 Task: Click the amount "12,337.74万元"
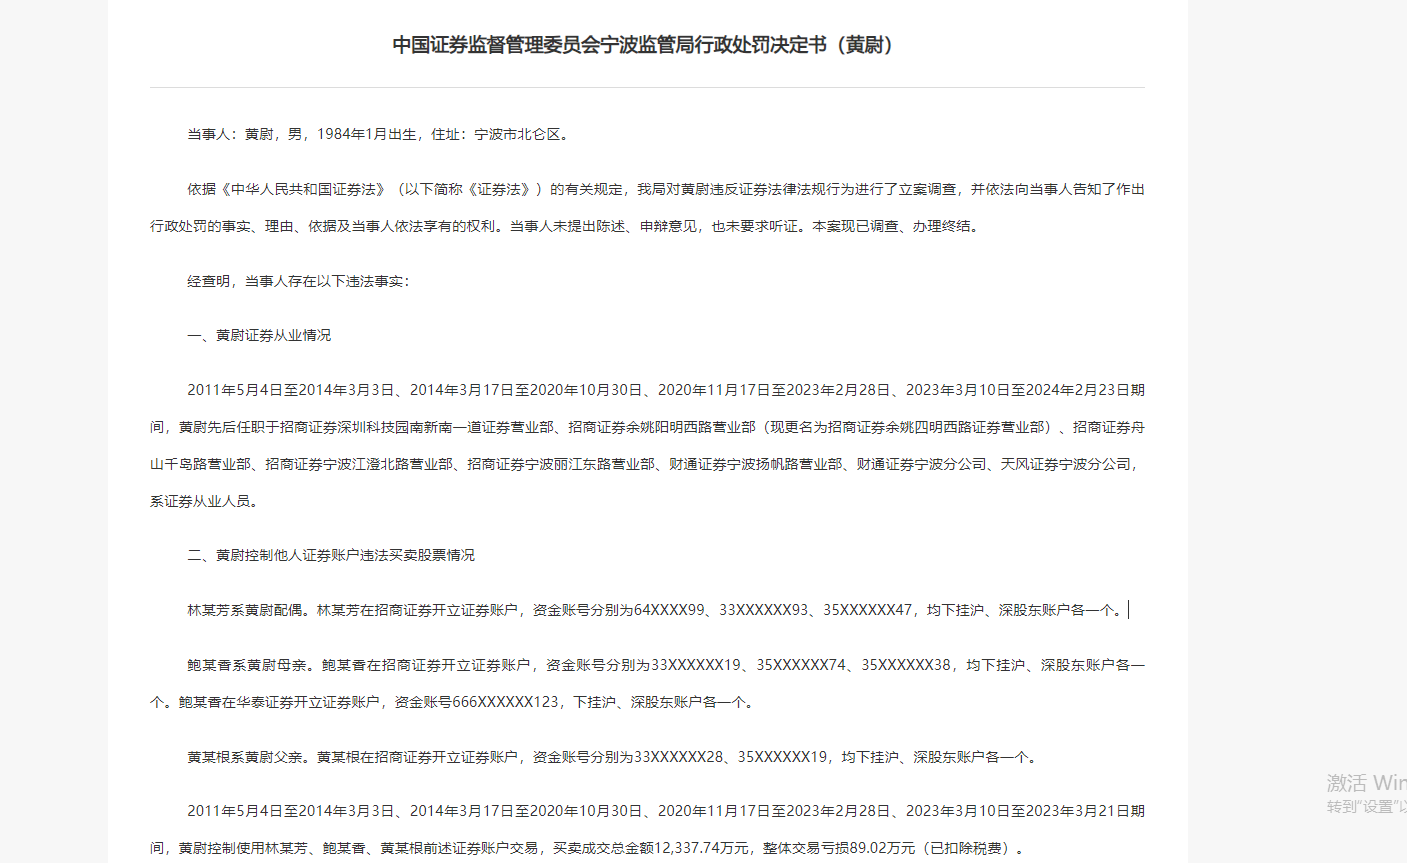click(701, 848)
